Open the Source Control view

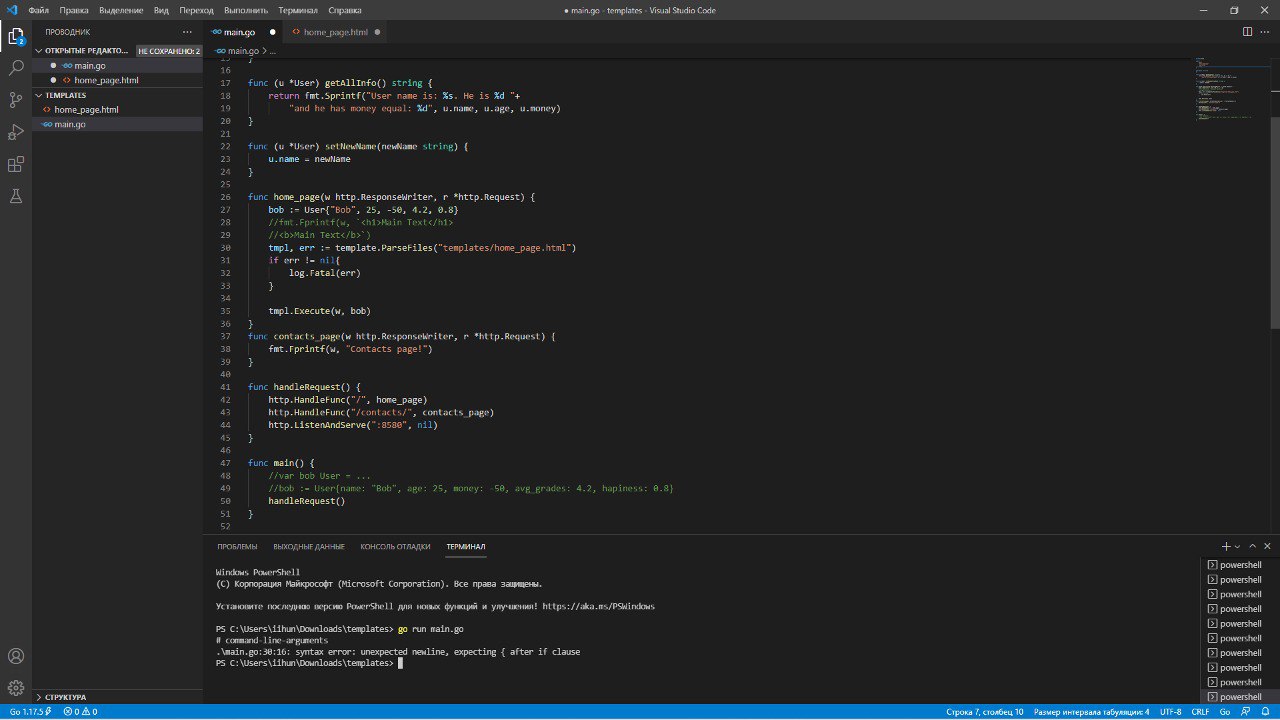click(16, 100)
